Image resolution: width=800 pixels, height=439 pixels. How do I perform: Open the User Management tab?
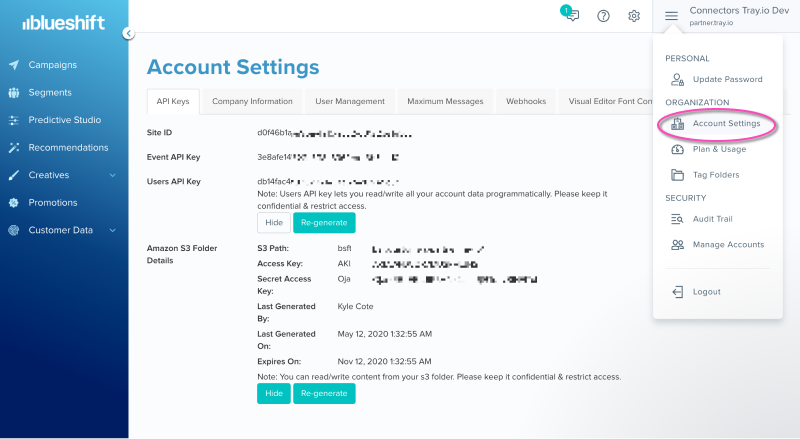click(349, 101)
